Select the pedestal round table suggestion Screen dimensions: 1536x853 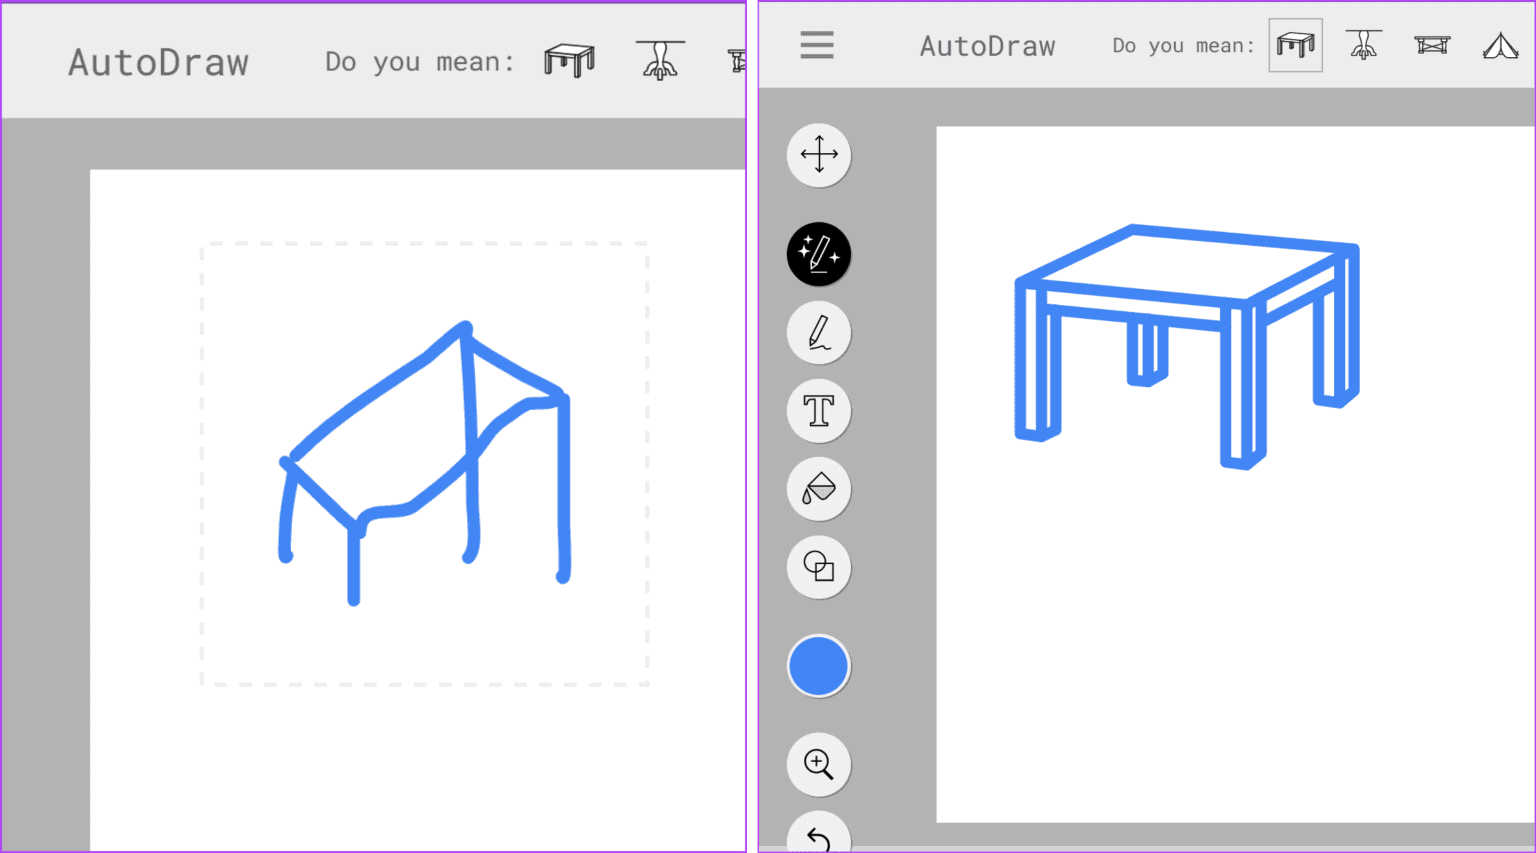tap(1364, 44)
